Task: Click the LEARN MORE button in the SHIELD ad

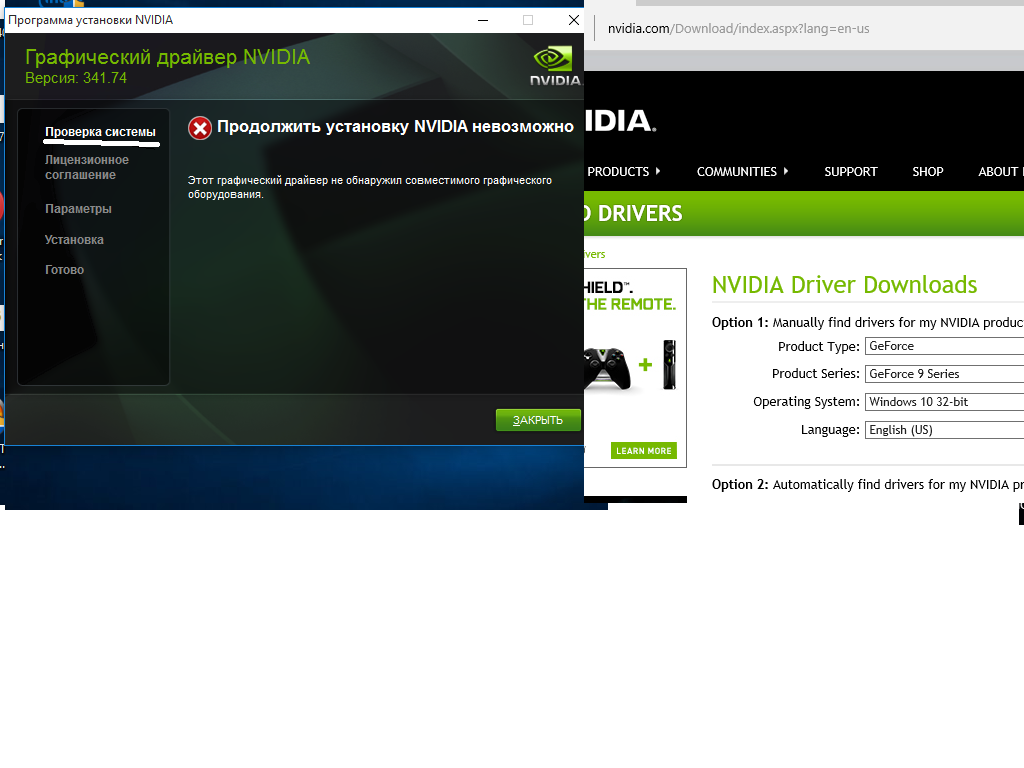Action: point(643,451)
